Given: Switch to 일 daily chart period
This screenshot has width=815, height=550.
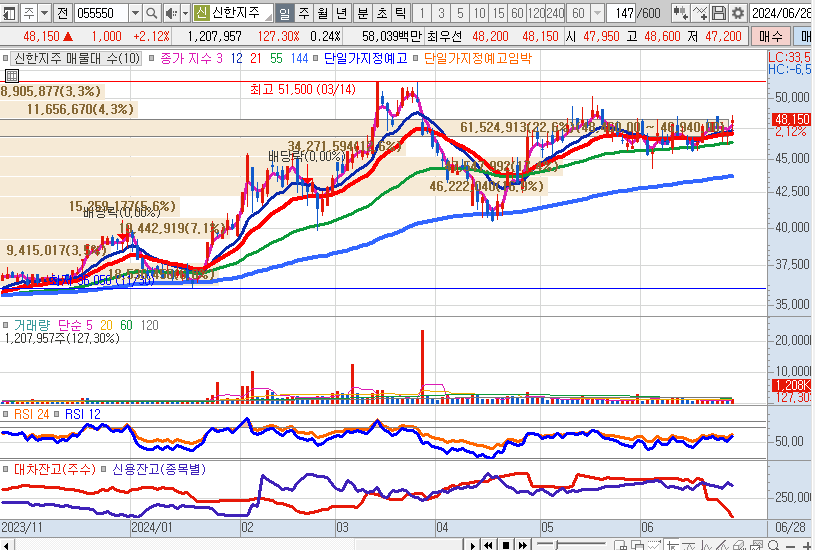Looking at the screenshot, I should point(285,13).
